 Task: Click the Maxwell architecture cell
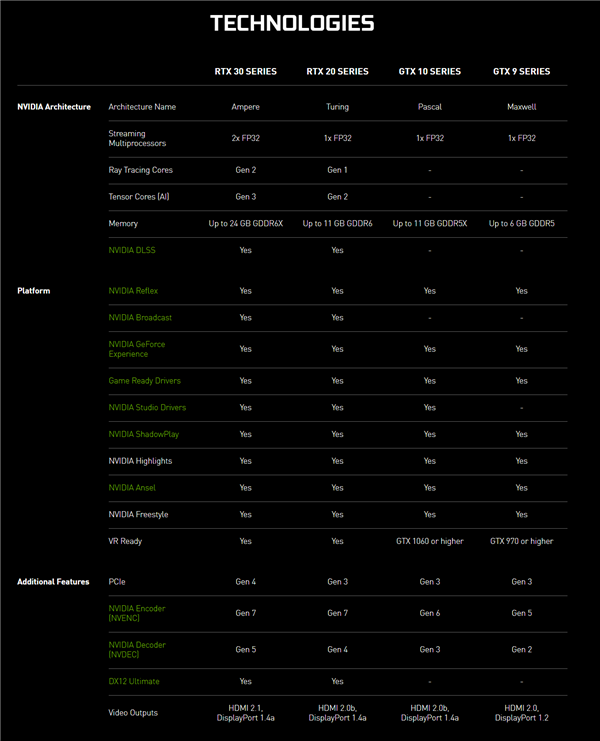click(x=522, y=107)
